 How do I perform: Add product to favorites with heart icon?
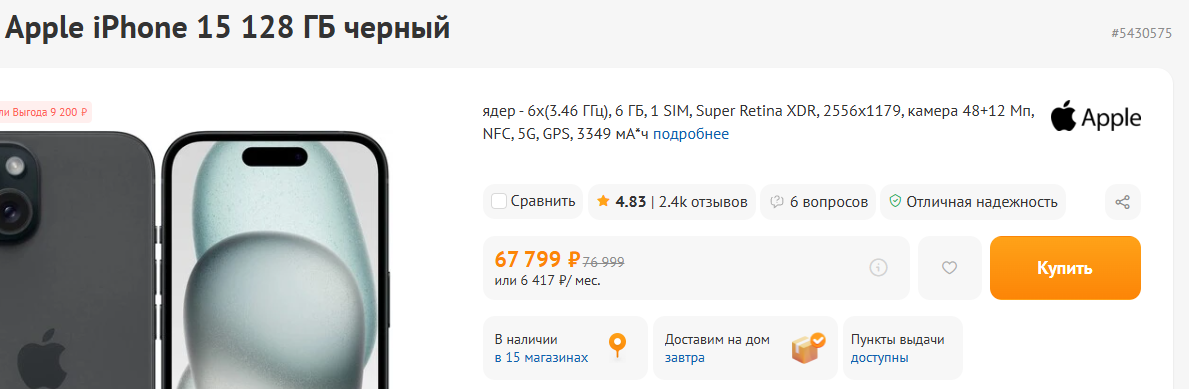(949, 268)
